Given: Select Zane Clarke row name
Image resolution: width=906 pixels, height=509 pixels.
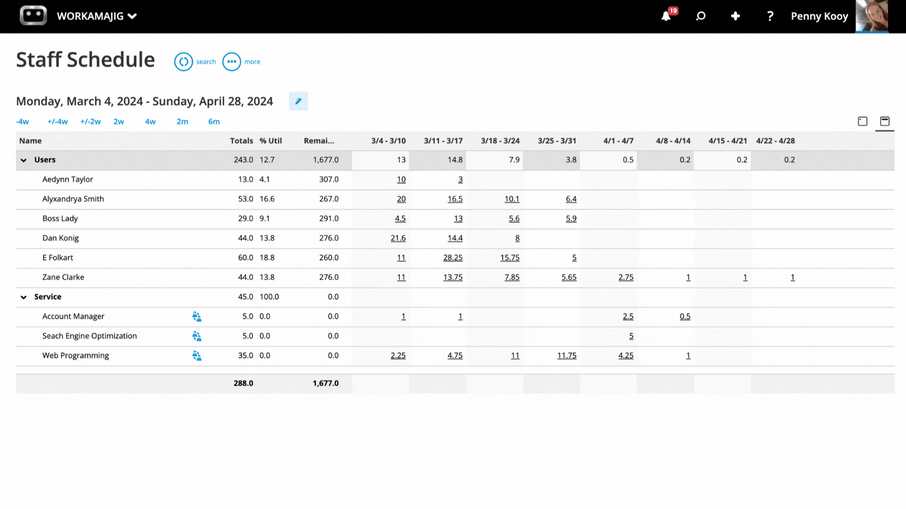Looking at the screenshot, I should 64,277.
